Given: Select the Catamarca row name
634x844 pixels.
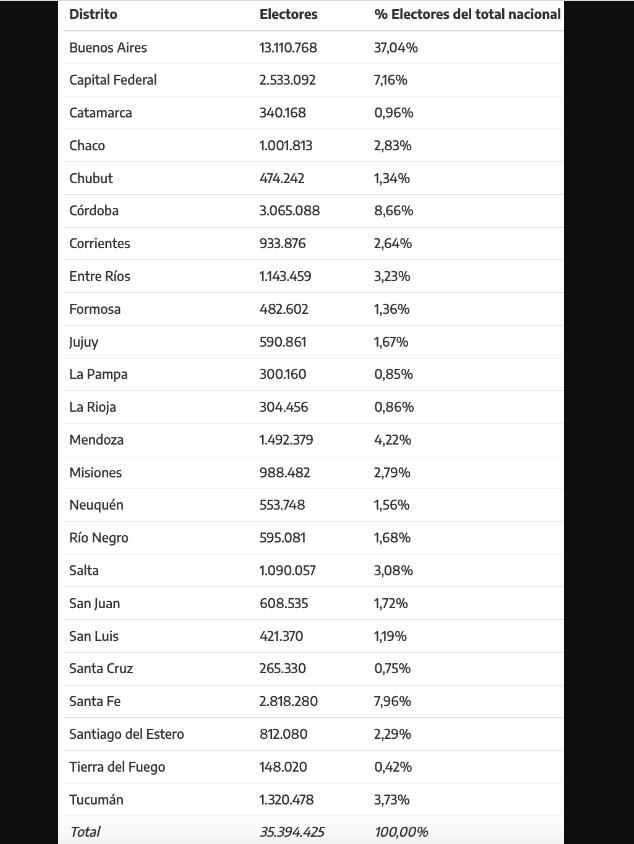Looking at the screenshot, I should click(x=100, y=113).
